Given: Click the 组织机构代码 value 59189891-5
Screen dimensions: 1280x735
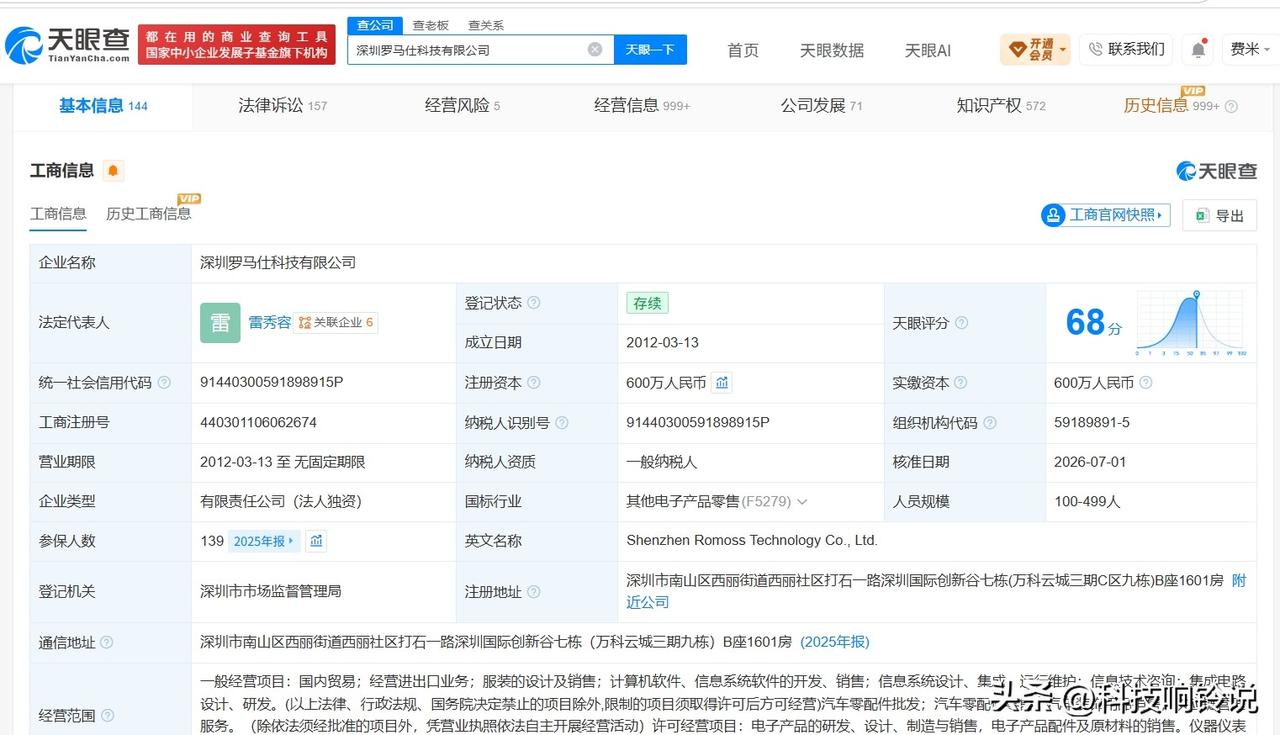Looking at the screenshot, I should click(1092, 422).
